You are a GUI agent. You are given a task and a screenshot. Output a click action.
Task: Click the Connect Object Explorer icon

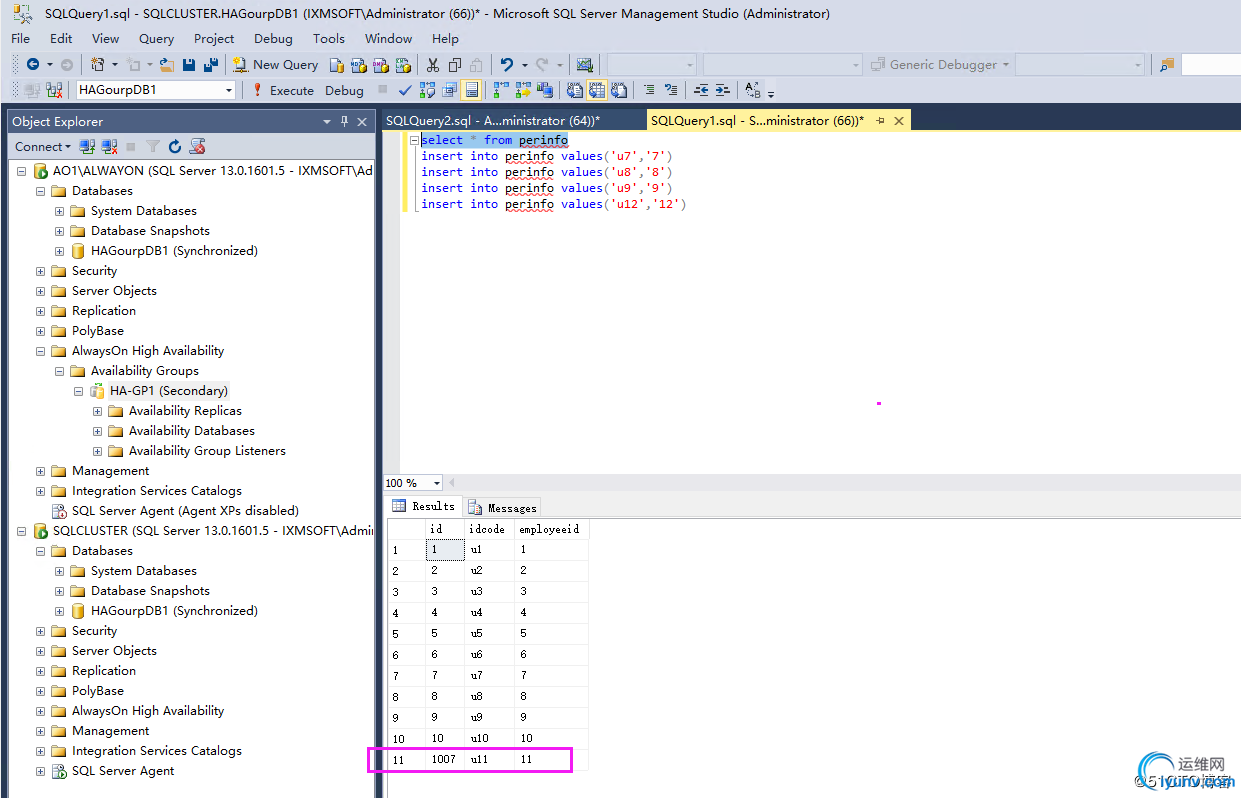click(x=88, y=147)
